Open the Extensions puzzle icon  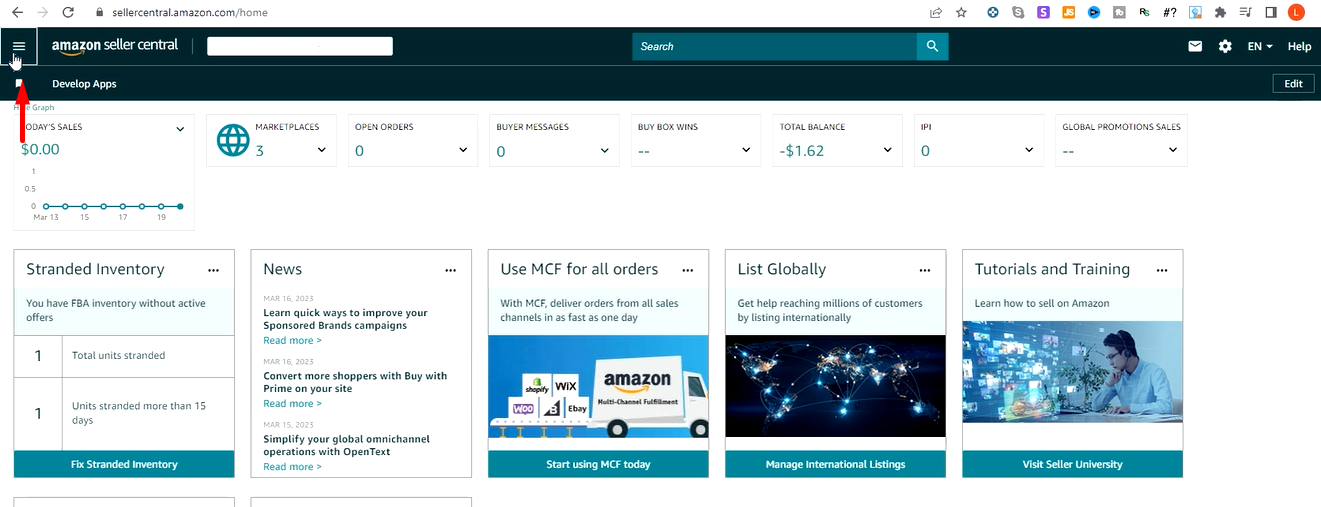pyautogui.click(x=1220, y=13)
